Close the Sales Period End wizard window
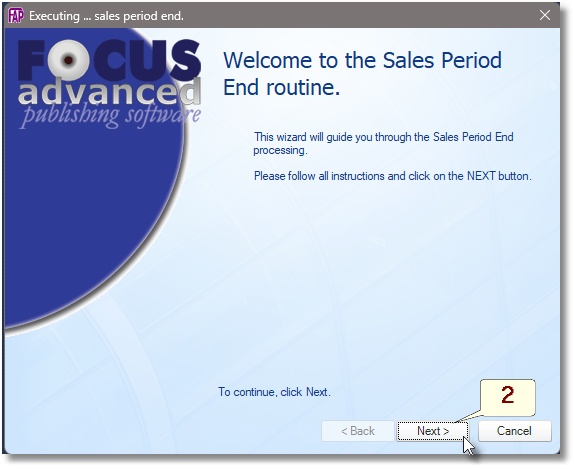Screen dimensions: 574x469 pyautogui.click(x=545, y=15)
